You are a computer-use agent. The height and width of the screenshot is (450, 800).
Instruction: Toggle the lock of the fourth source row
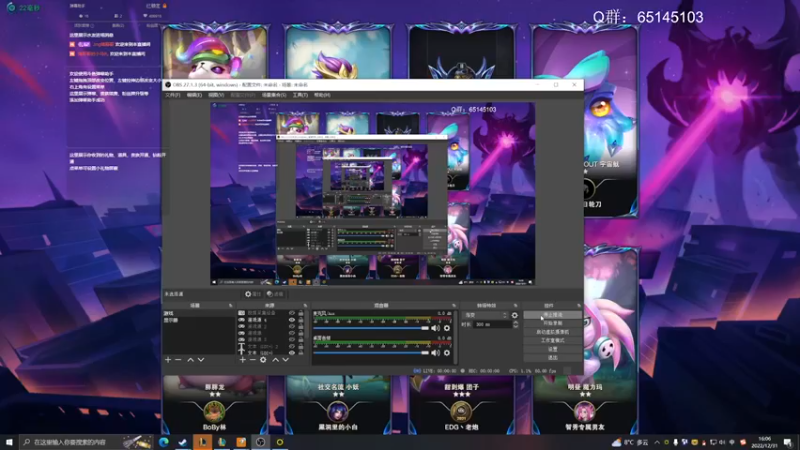(301, 333)
